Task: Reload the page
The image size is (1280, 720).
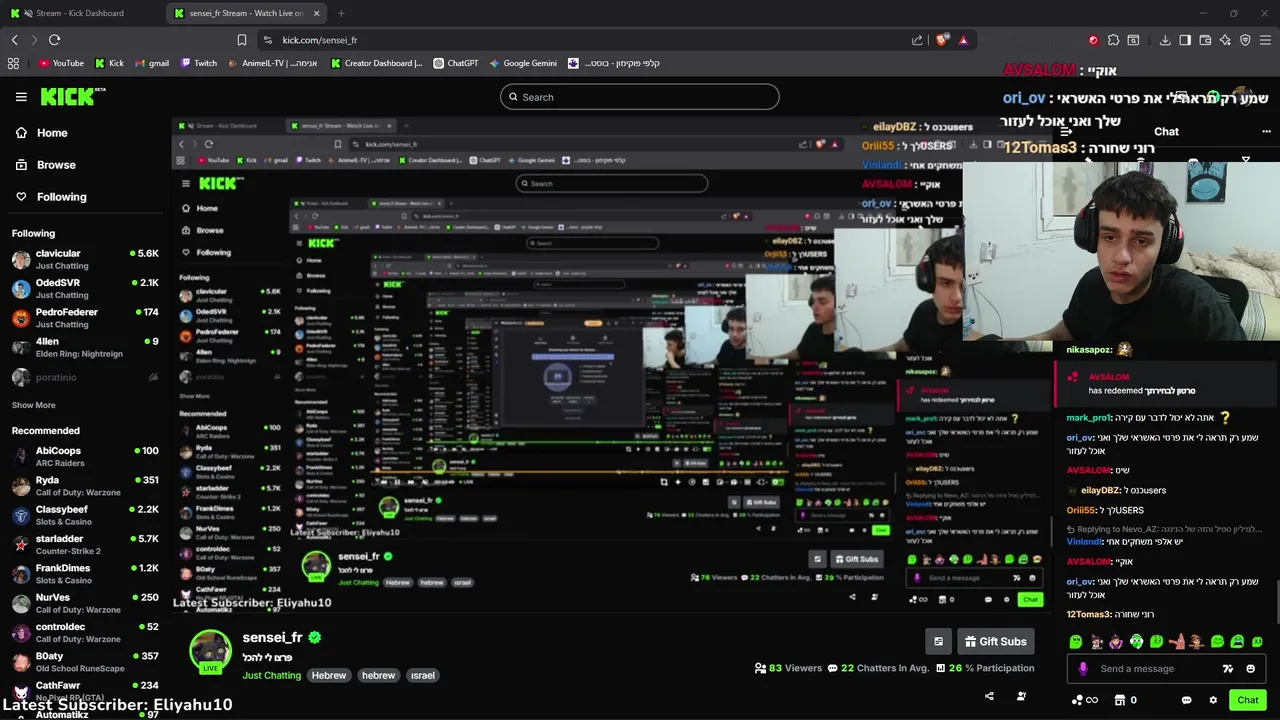Action: (x=54, y=40)
